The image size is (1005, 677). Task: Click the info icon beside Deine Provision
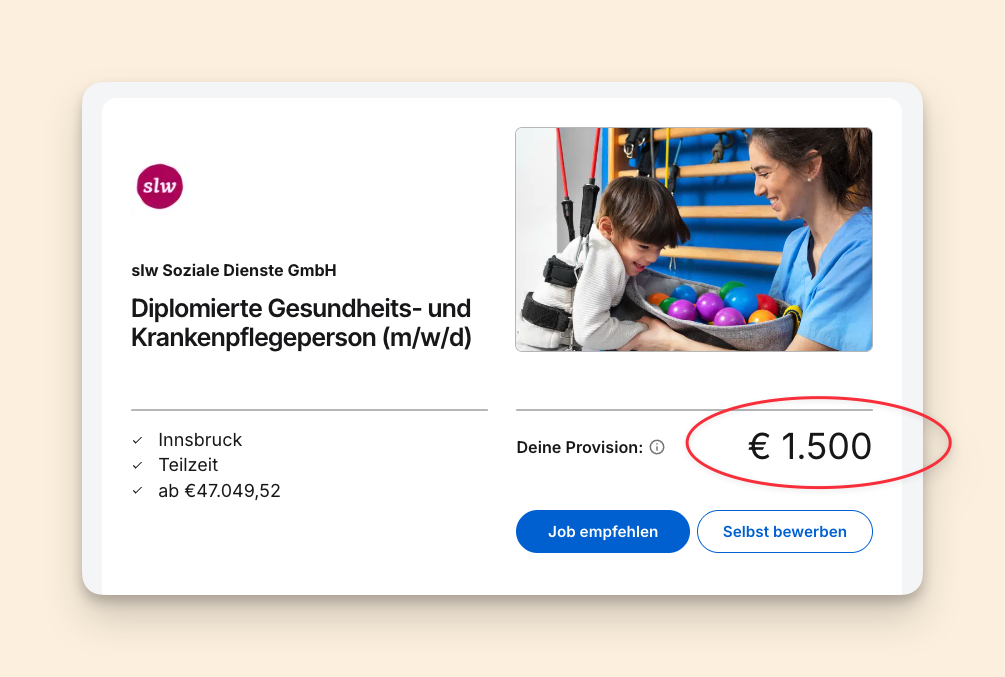click(x=657, y=447)
